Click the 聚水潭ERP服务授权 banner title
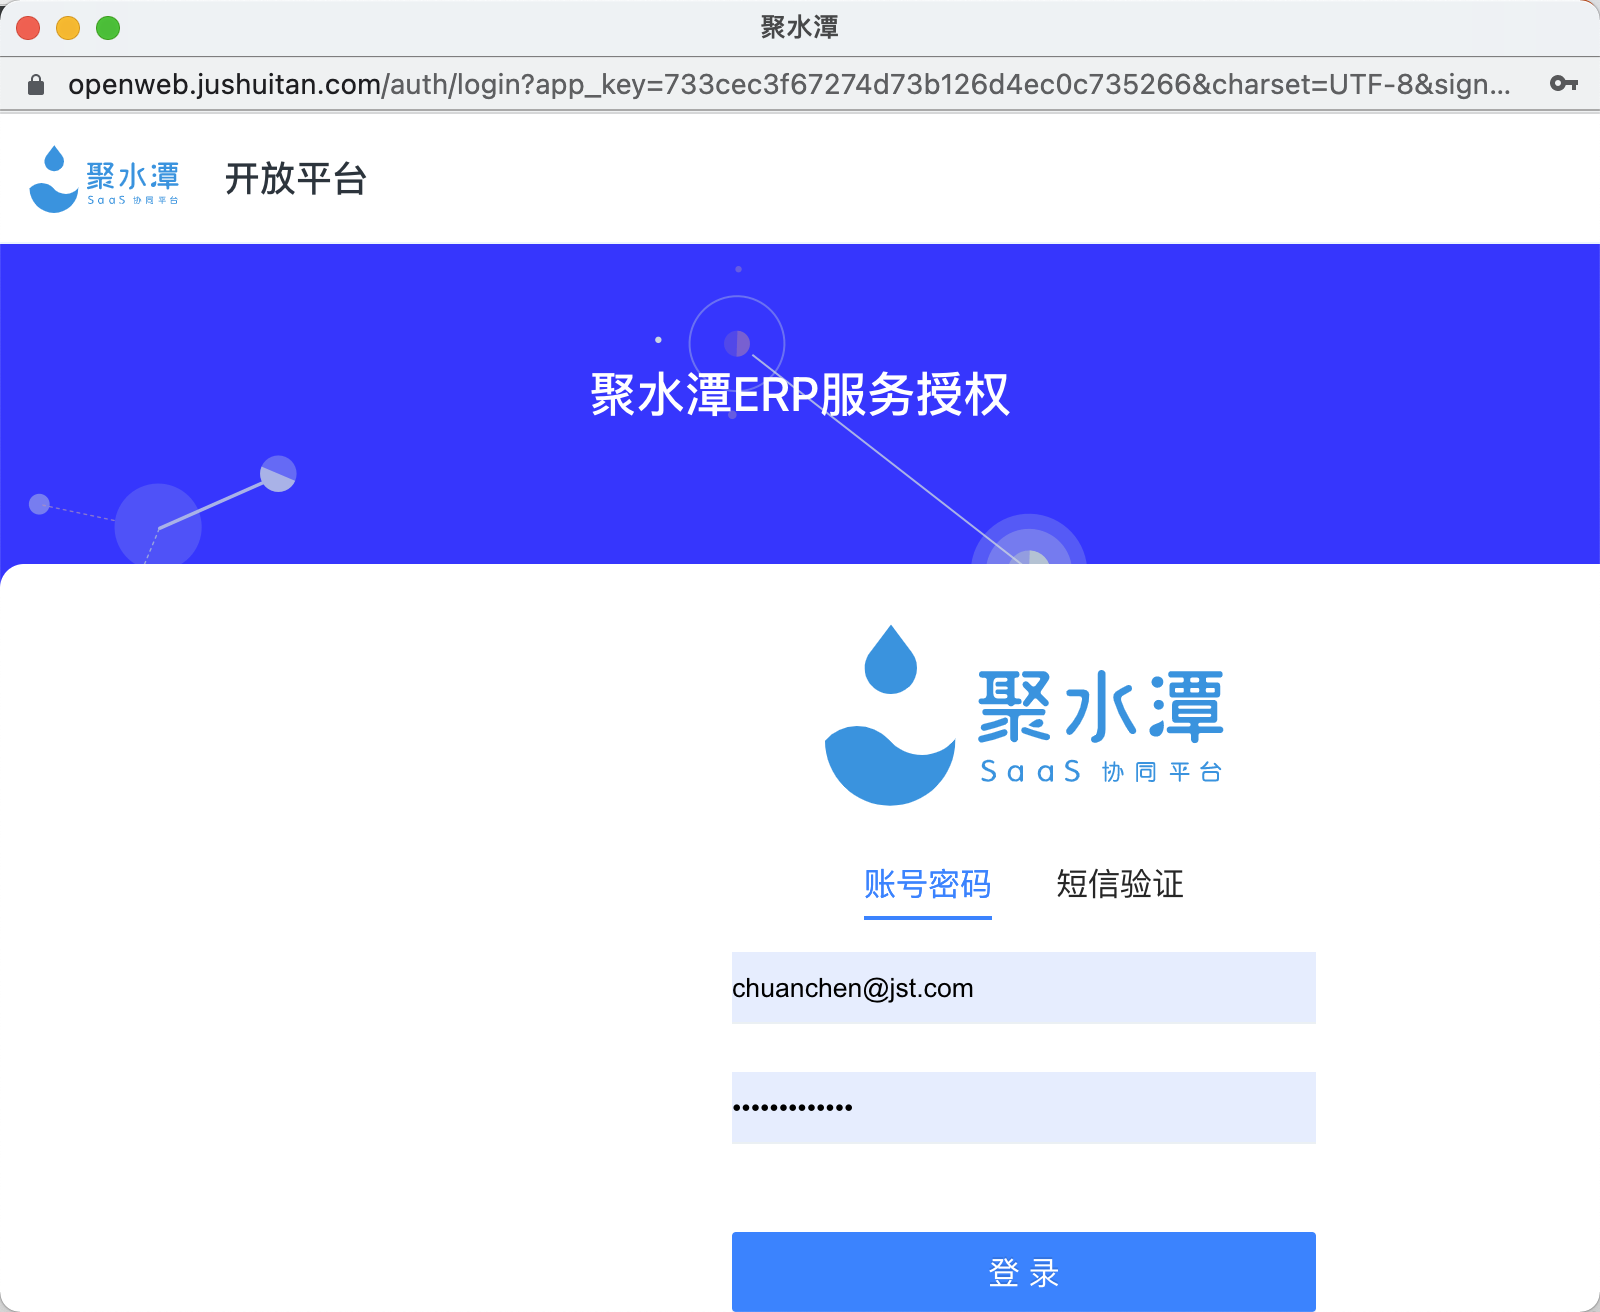 coord(800,394)
